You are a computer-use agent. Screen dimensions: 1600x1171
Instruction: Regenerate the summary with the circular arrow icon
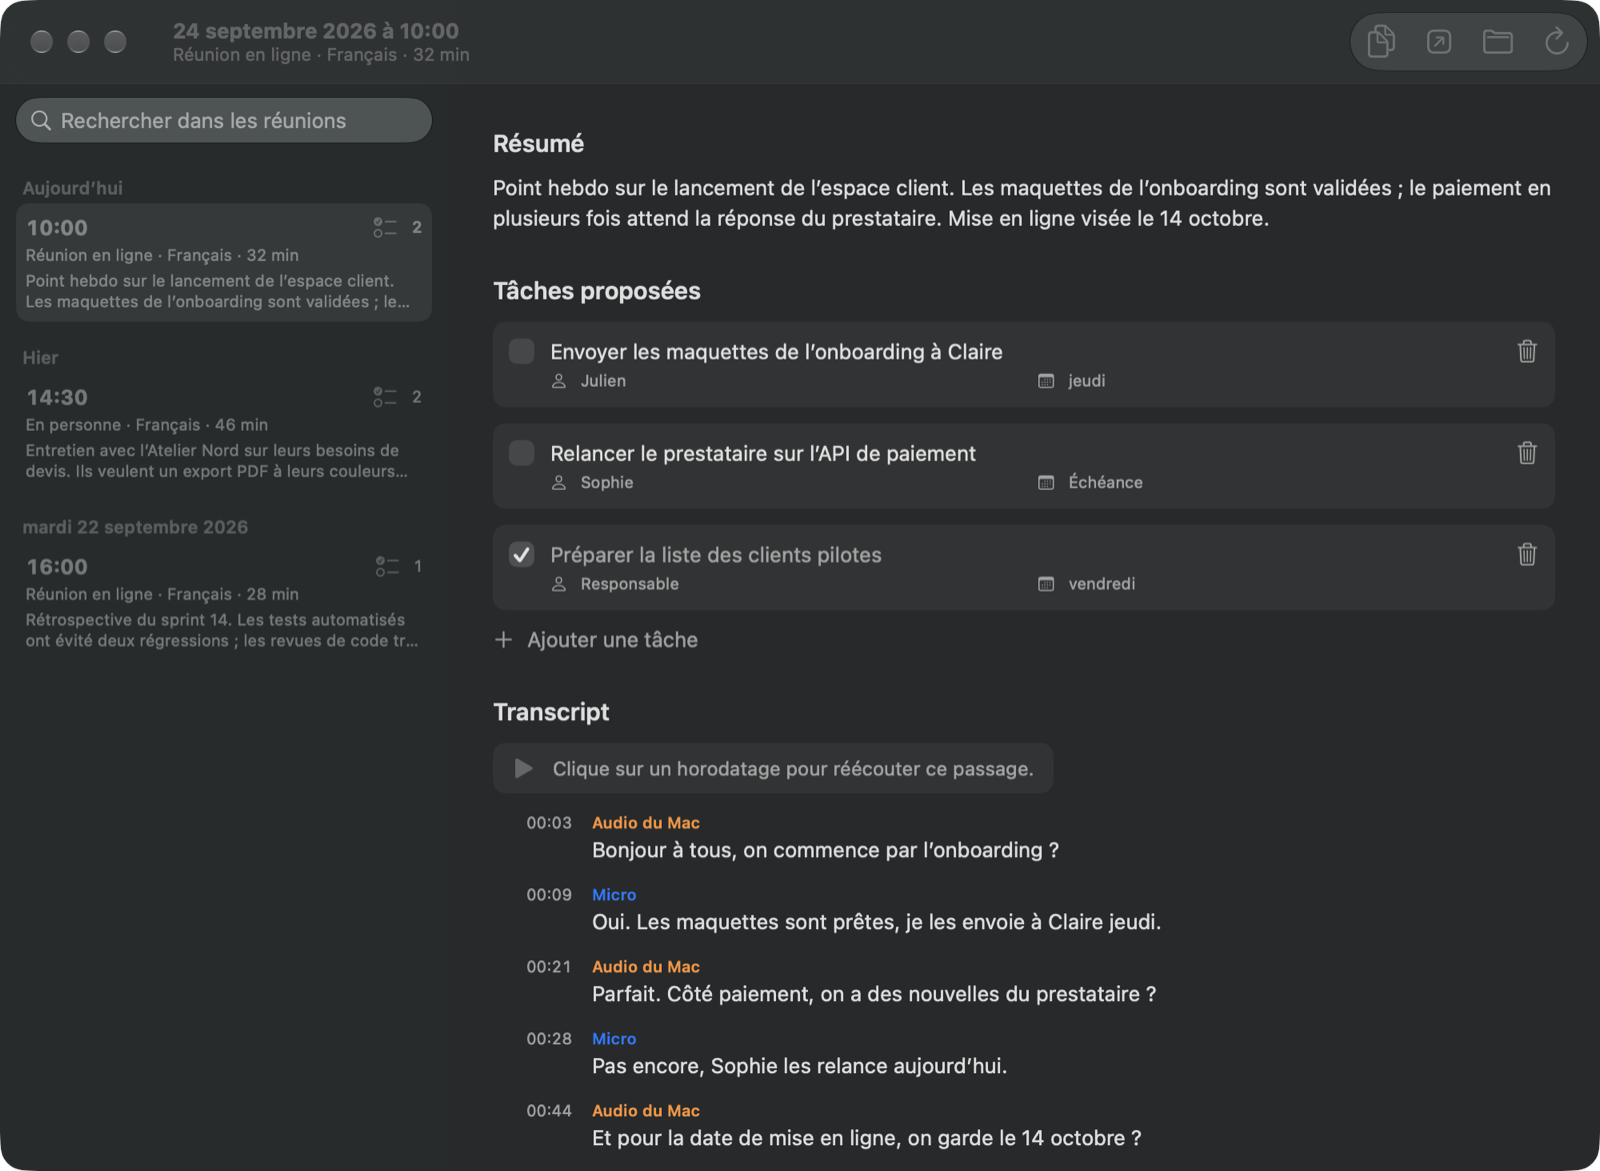coord(1556,41)
